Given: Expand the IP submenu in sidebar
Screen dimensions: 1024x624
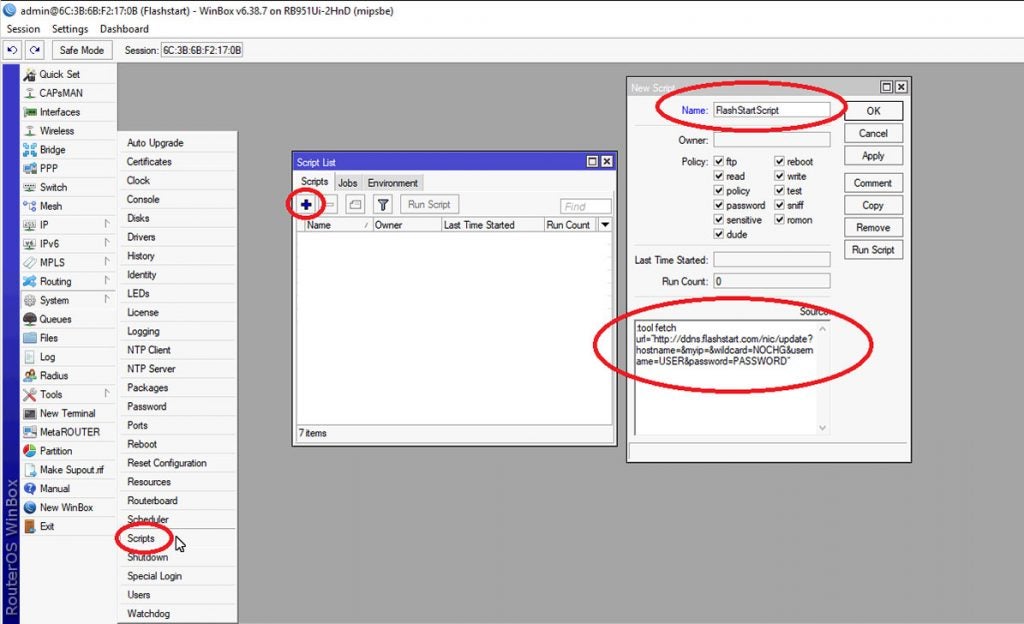Looking at the screenshot, I should (107, 225).
